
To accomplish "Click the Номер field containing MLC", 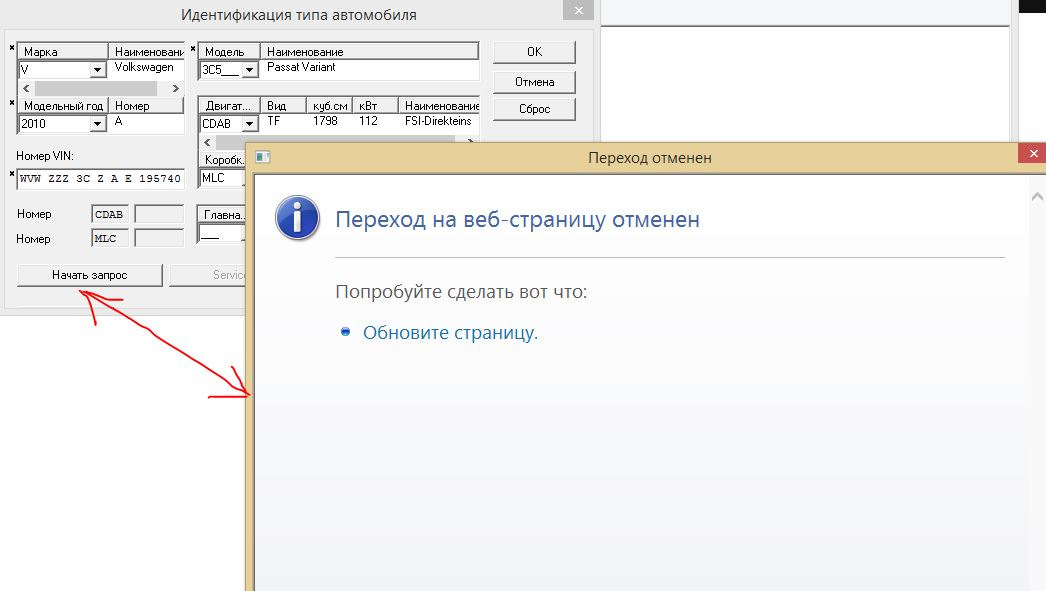I will tap(110, 239).
